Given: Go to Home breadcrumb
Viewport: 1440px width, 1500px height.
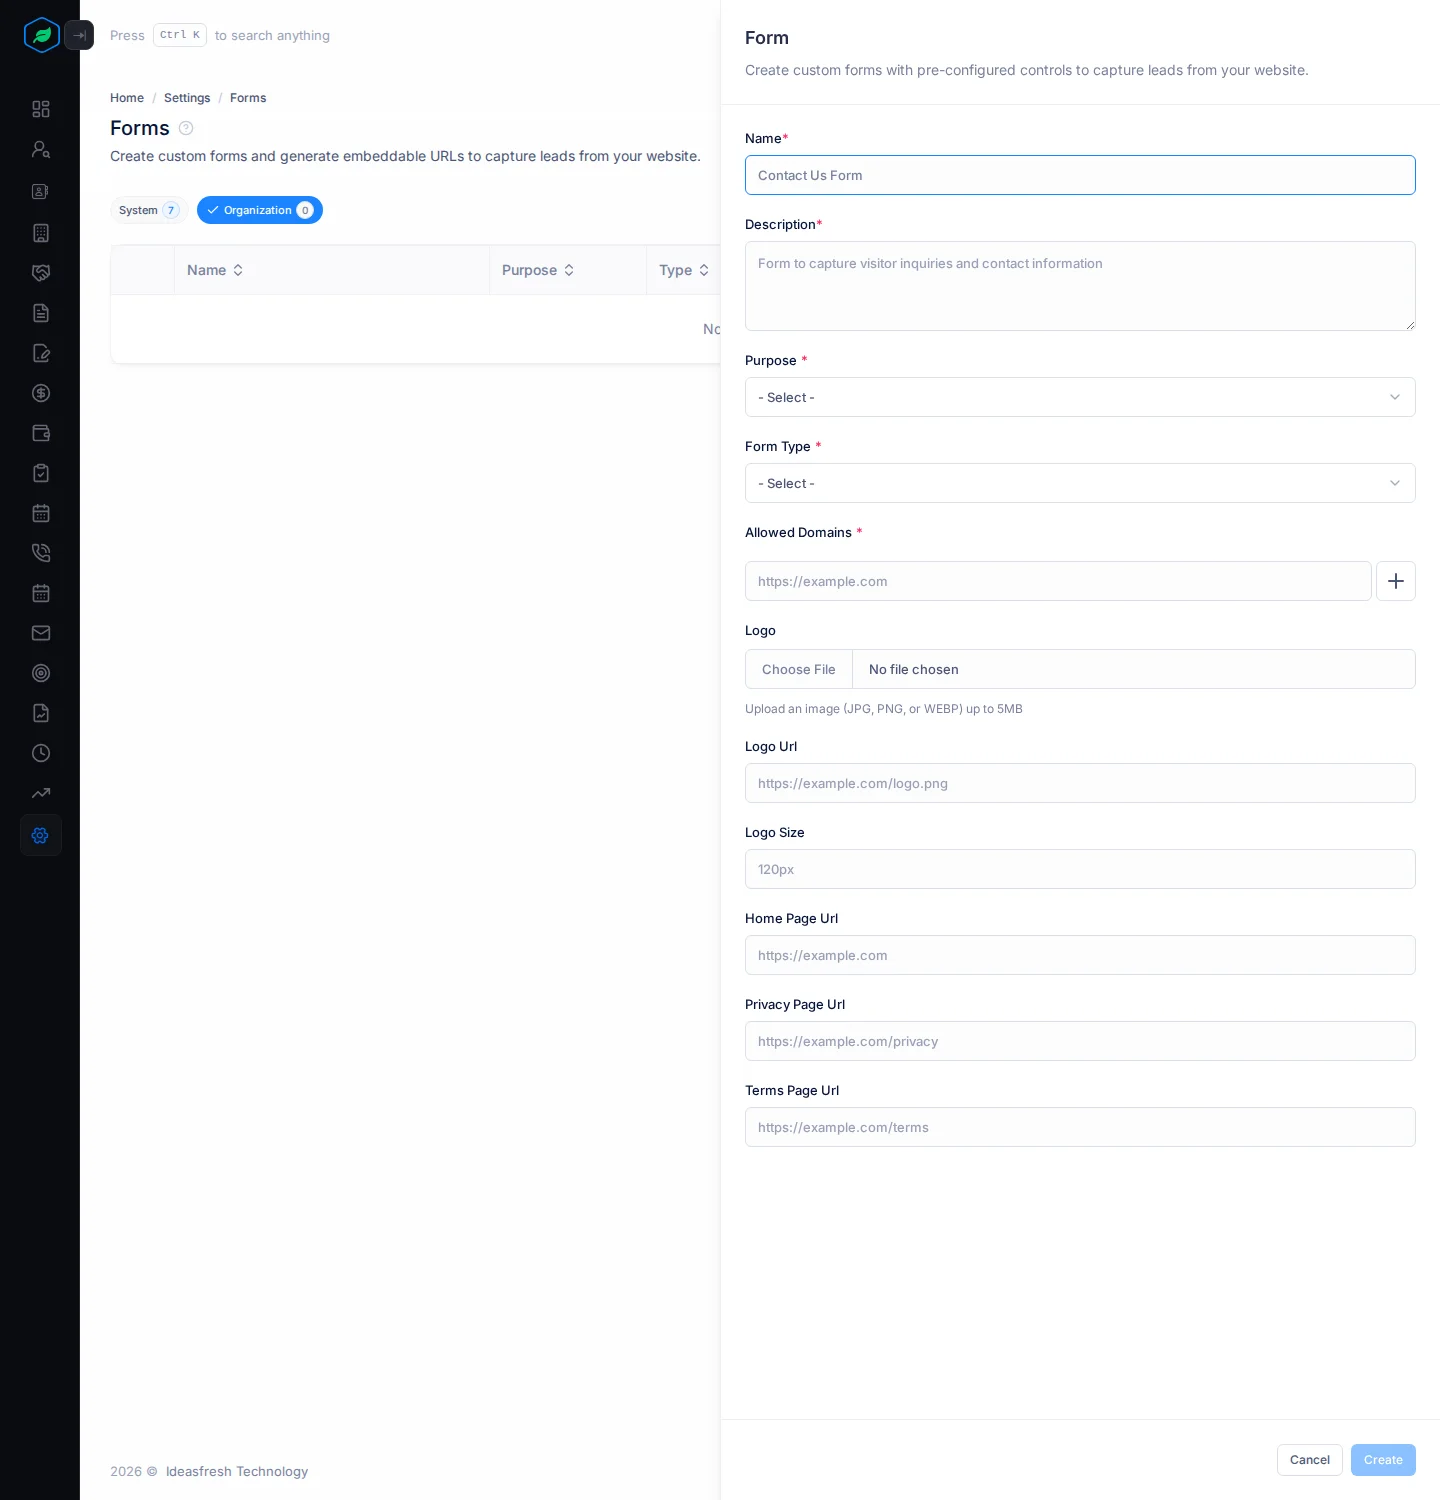Looking at the screenshot, I should [x=127, y=98].
